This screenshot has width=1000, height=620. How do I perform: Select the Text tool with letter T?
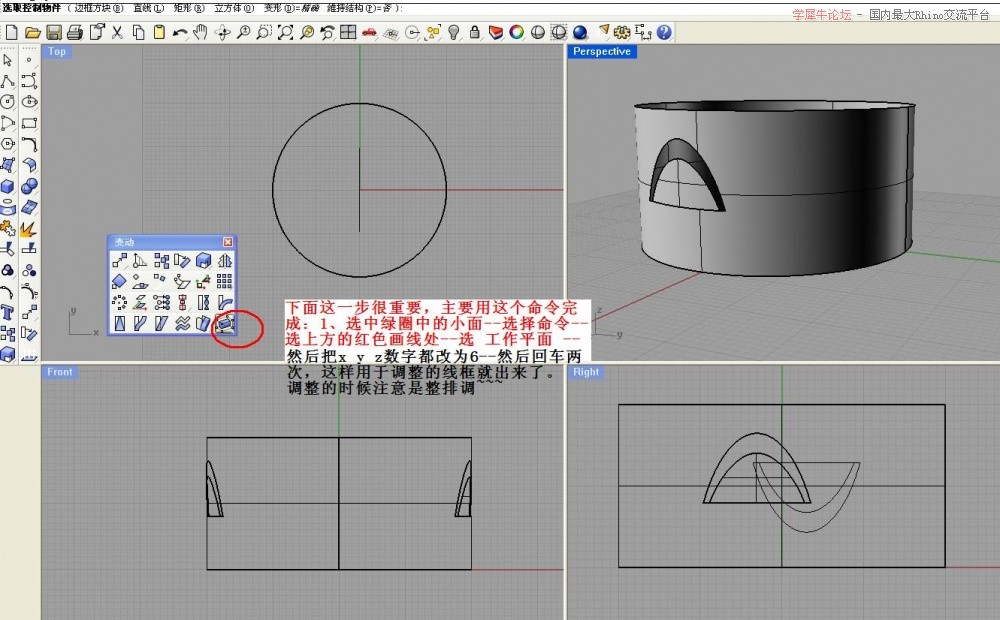[8, 313]
